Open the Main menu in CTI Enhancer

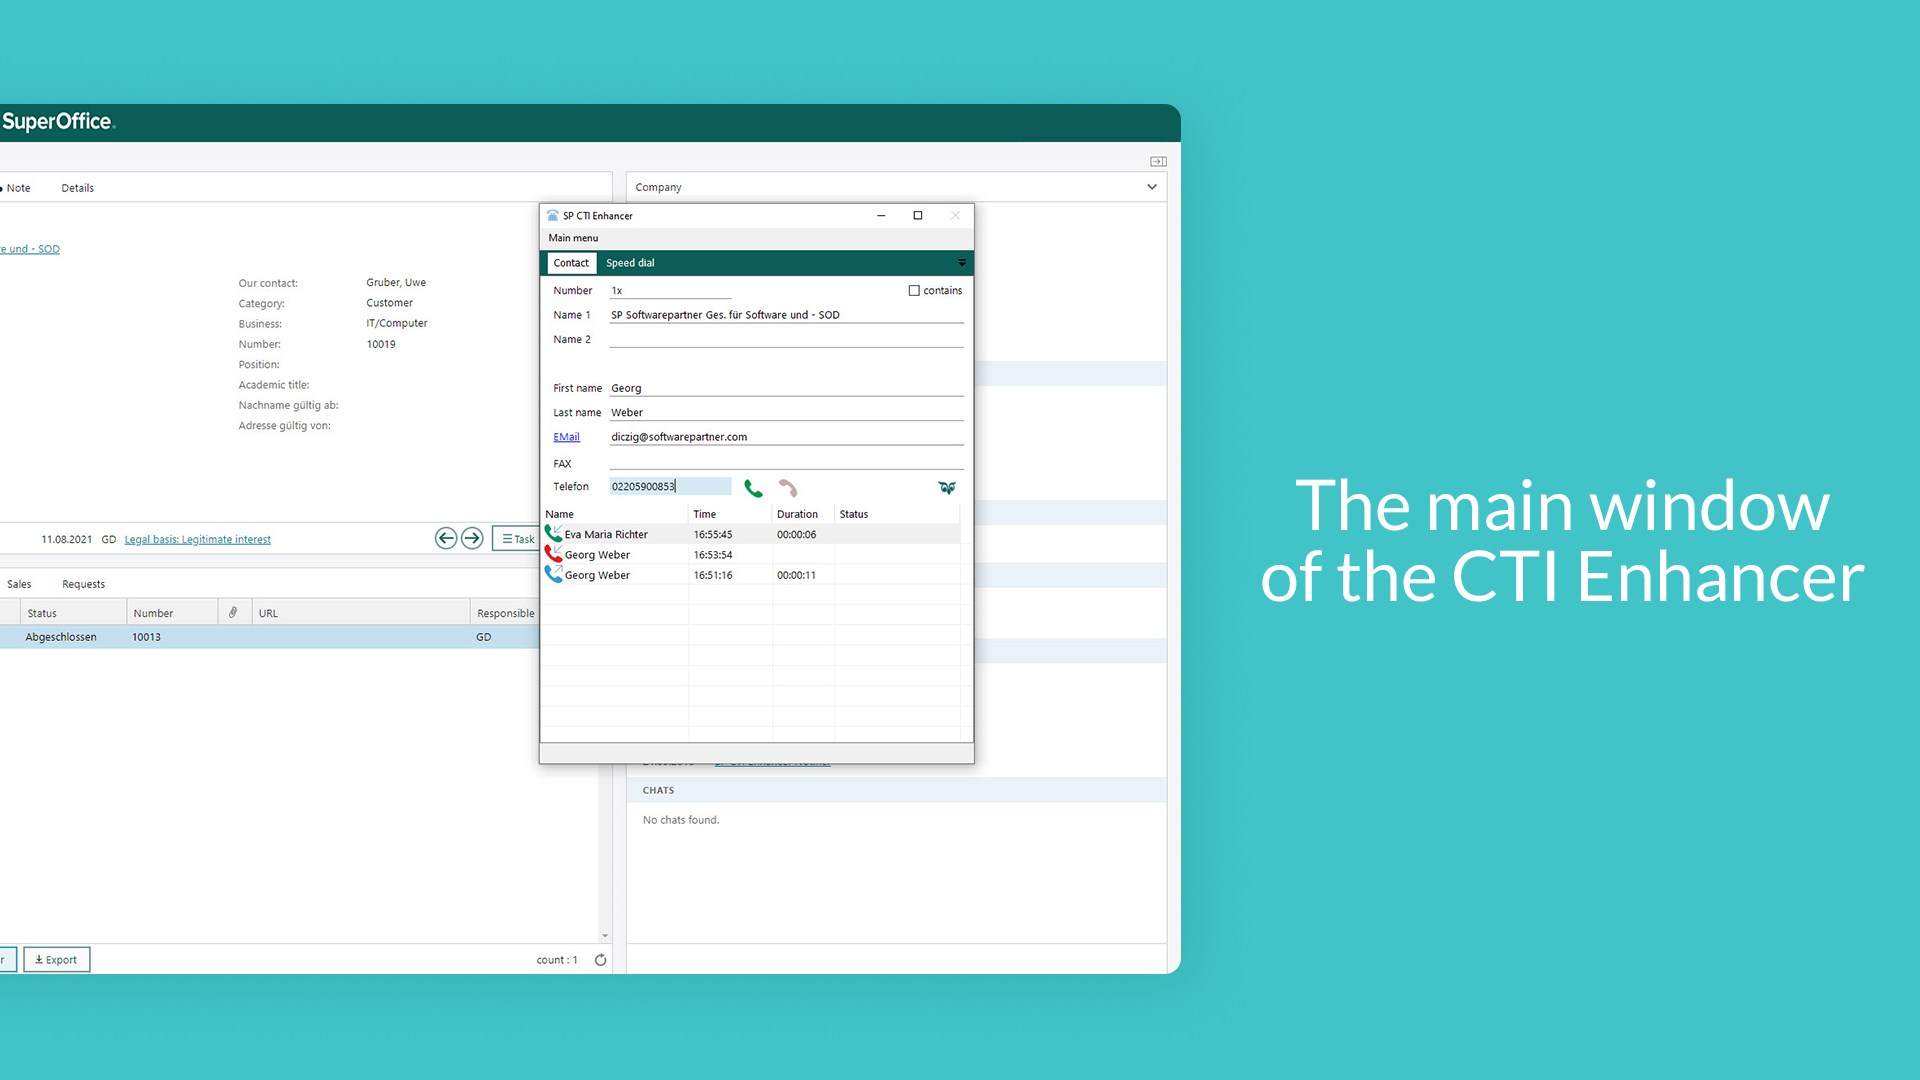[x=573, y=238]
